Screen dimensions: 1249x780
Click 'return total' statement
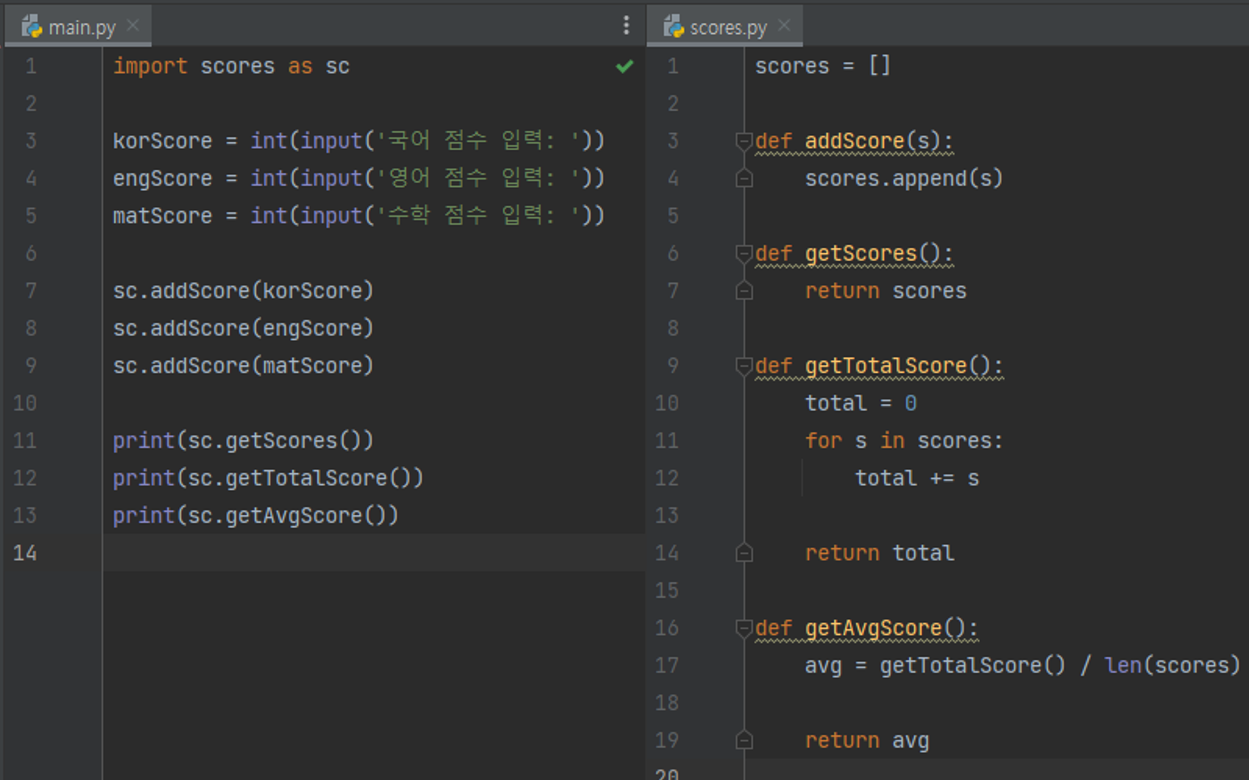click(x=880, y=553)
